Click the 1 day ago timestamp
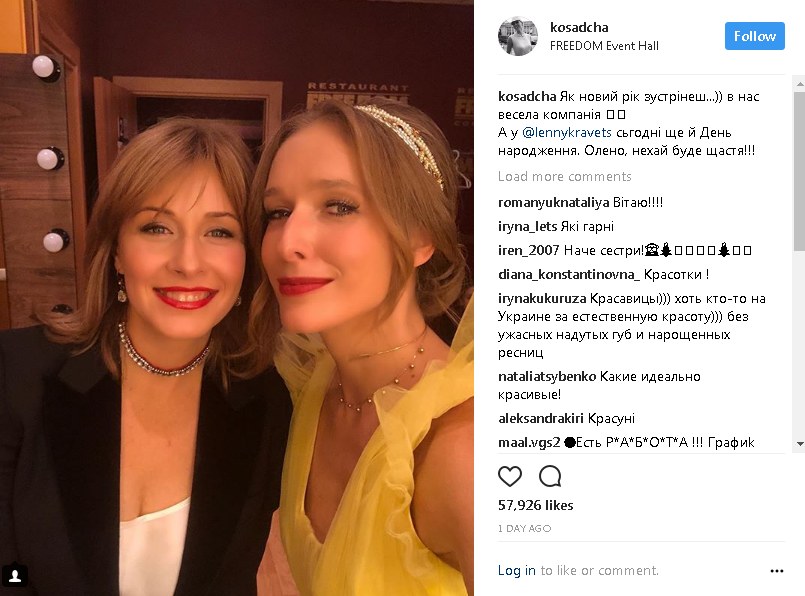Screen dimensions: 805x596 pyautogui.click(x=524, y=528)
